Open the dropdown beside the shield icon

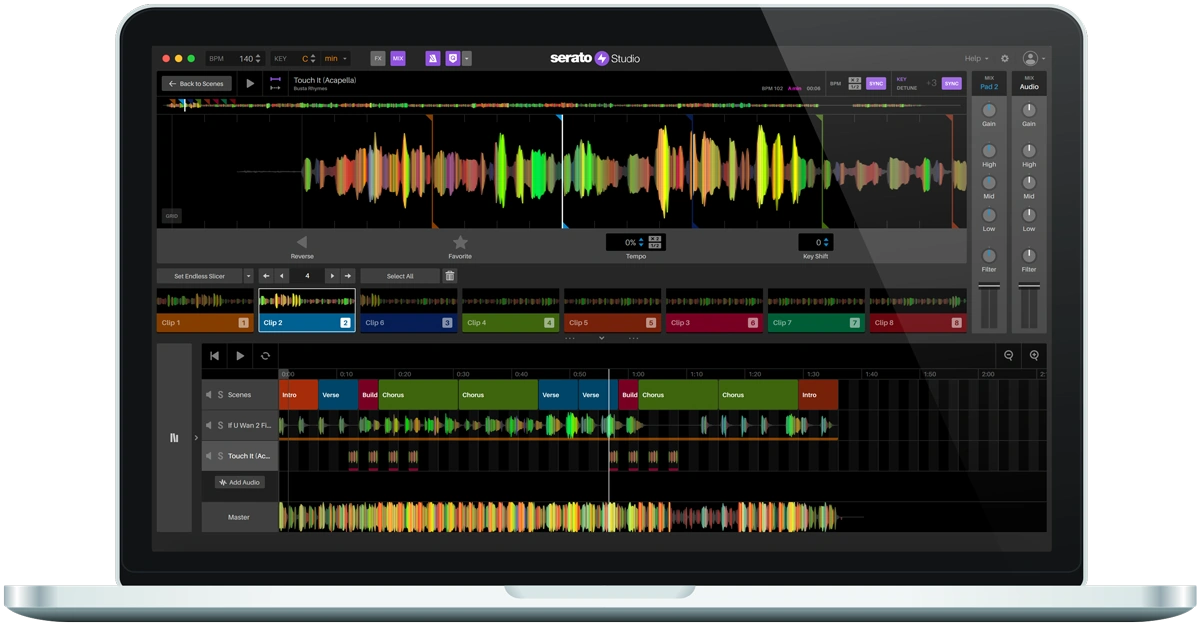[x=467, y=59]
